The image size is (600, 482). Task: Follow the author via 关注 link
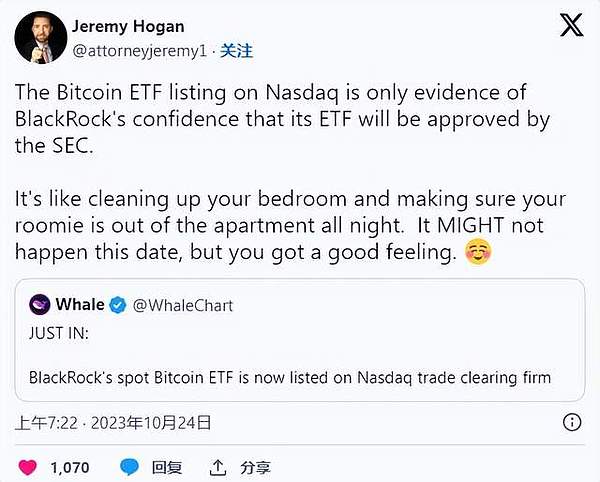click(x=236, y=48)
